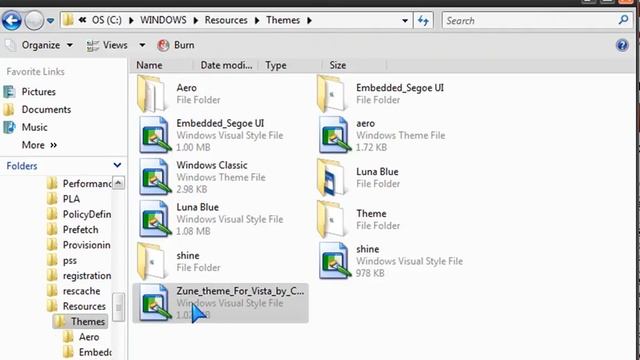Click the greyed Forward navigation button

[34, 20]
